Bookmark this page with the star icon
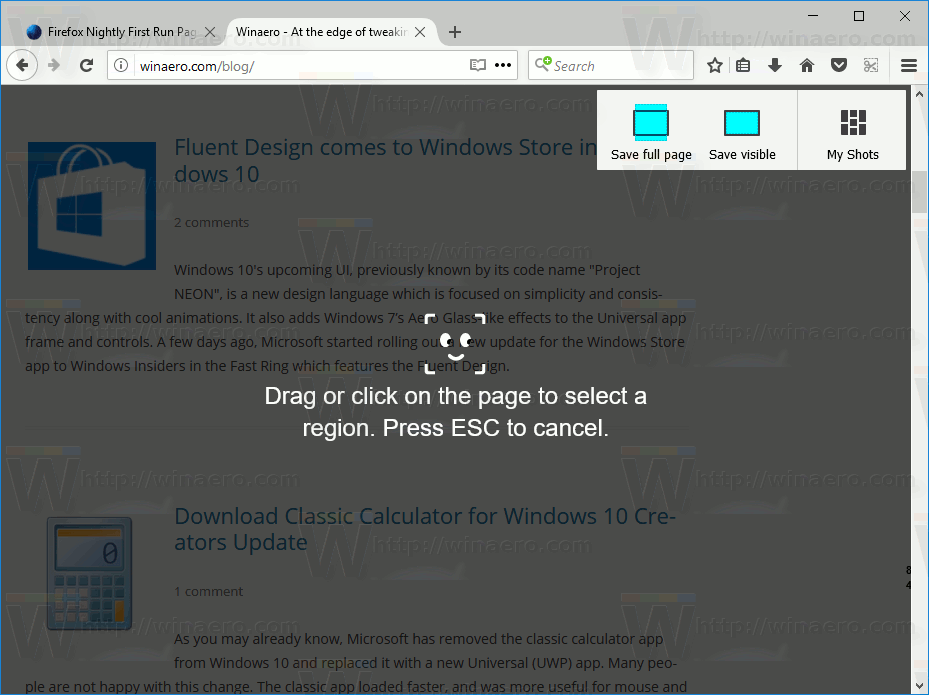 click(x=715, y=64)
